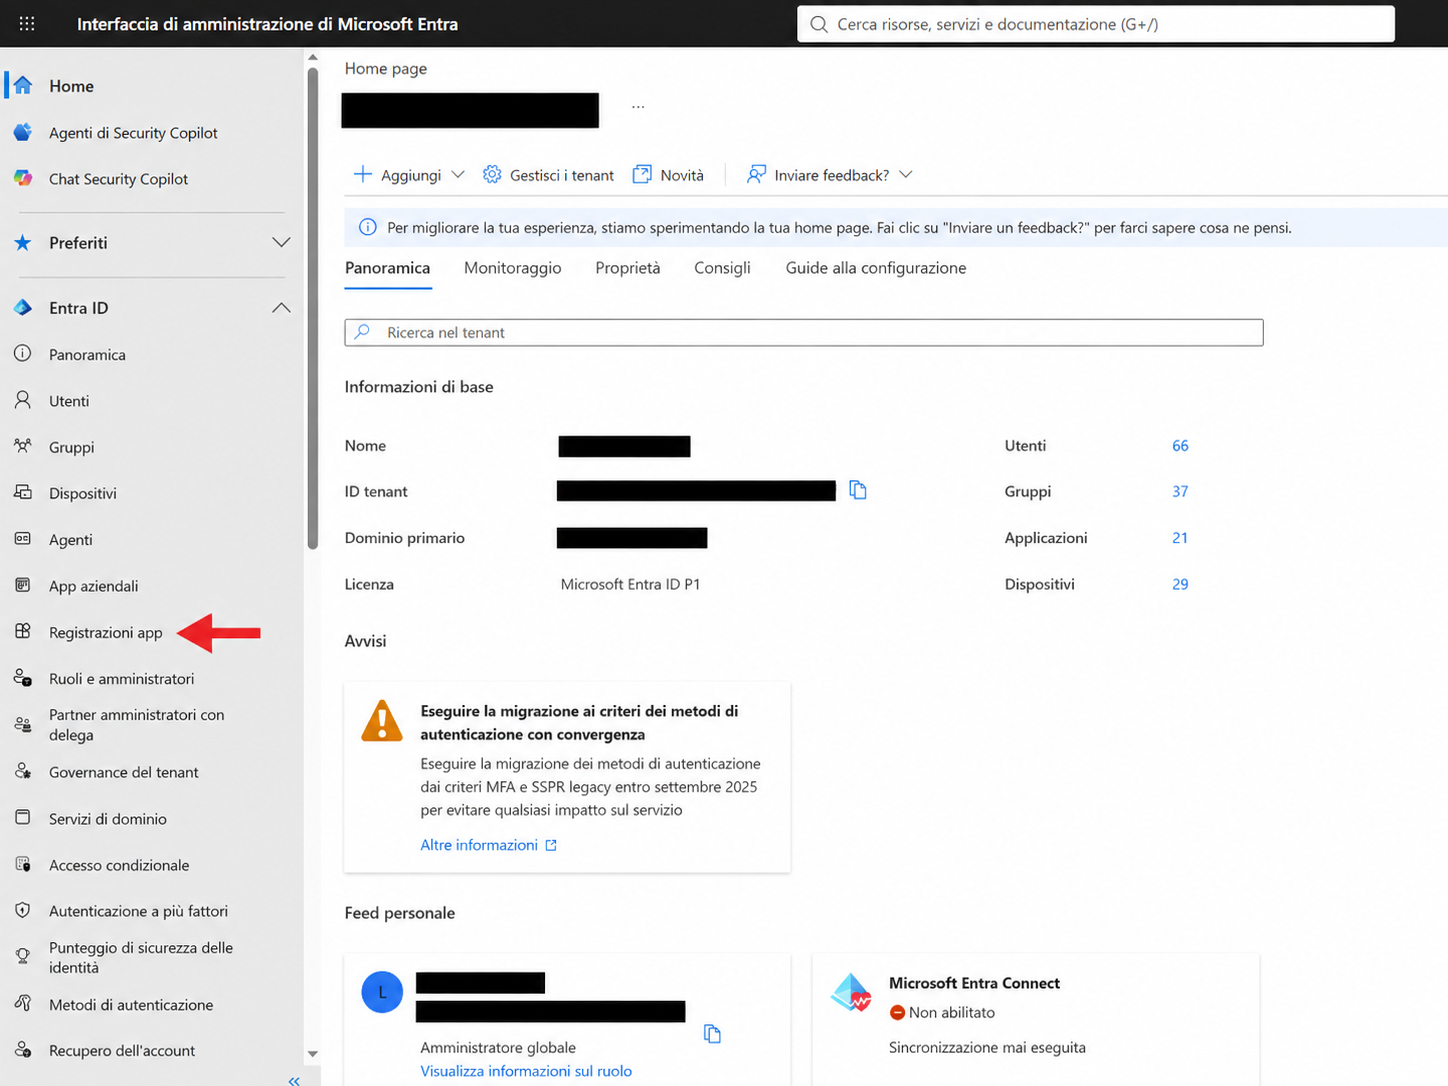Click the Home page breadcrumb
The width and height of the screenshot is (1448, 1086).
(386, 68)
